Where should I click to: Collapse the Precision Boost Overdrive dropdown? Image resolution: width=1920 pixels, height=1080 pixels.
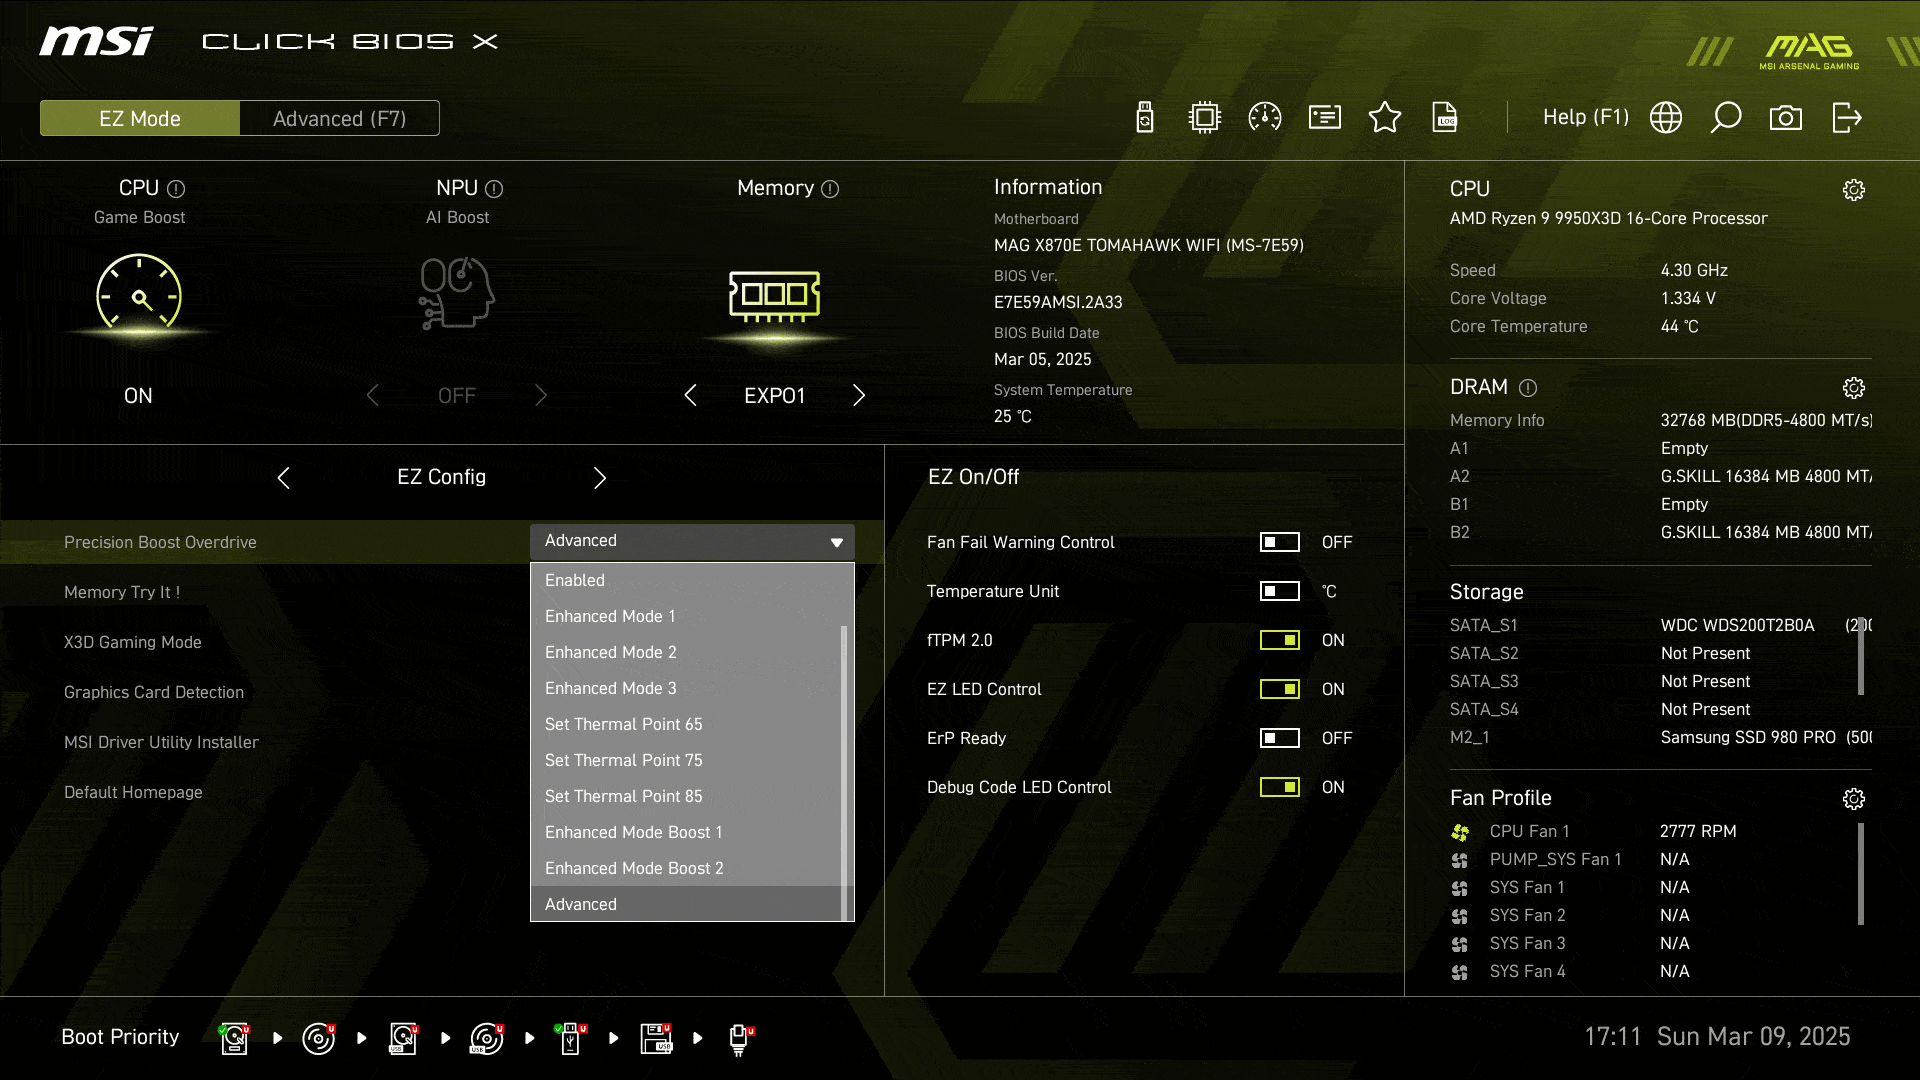coord(692,541)
